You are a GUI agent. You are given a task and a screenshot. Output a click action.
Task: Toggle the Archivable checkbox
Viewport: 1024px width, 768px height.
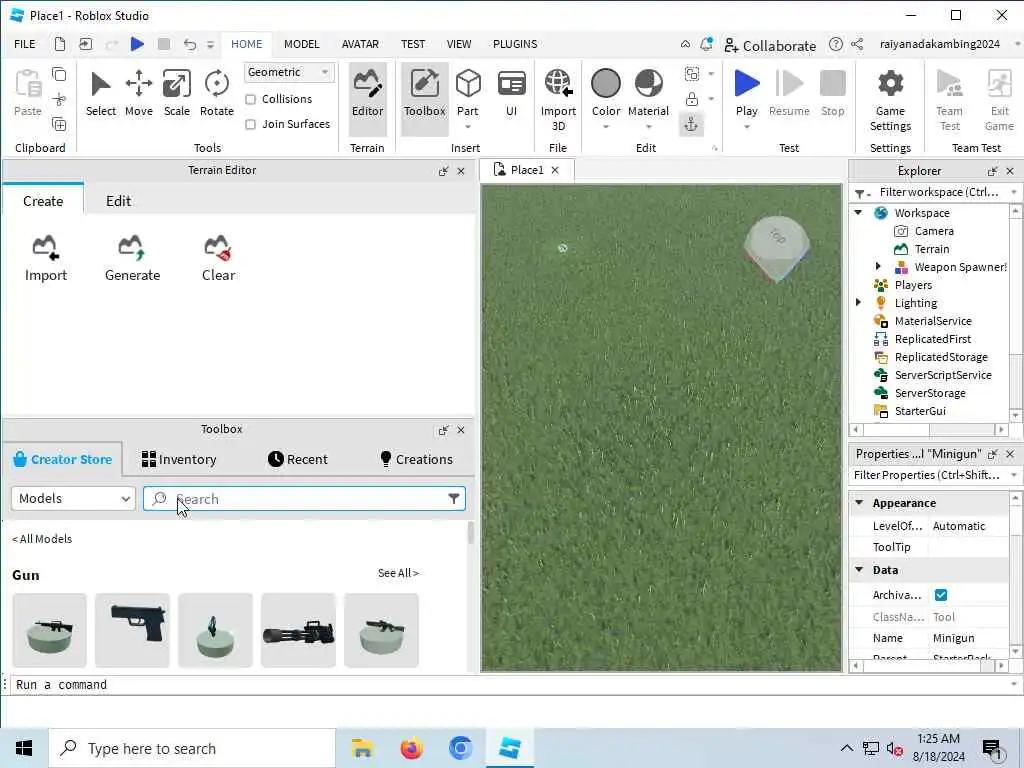point(940,595)
